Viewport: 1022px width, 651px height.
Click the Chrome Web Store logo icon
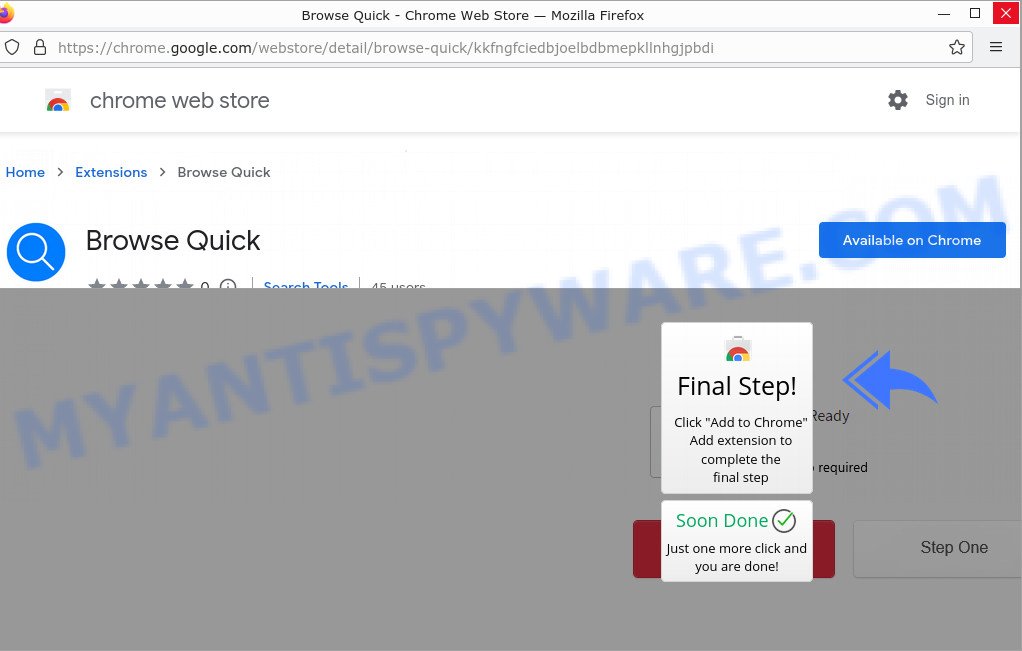pos(58,100)
